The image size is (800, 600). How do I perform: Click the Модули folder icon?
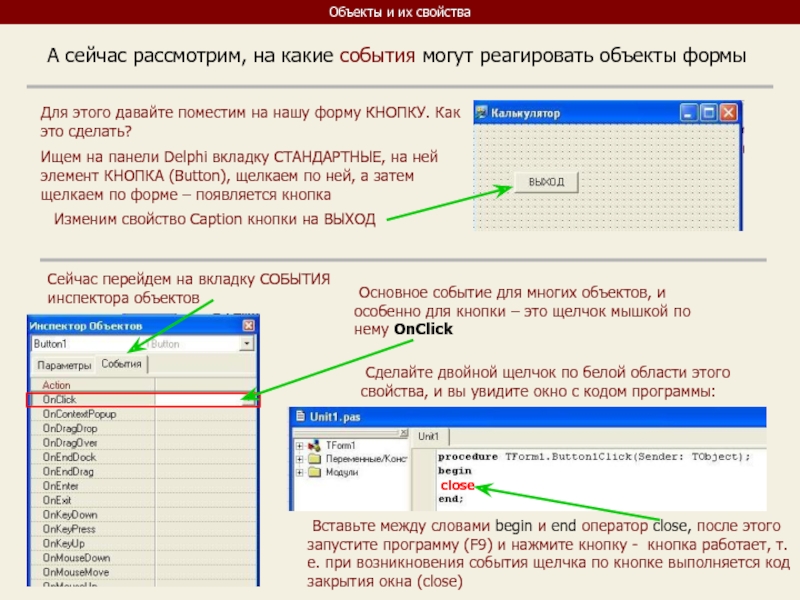tap(314, 472)
